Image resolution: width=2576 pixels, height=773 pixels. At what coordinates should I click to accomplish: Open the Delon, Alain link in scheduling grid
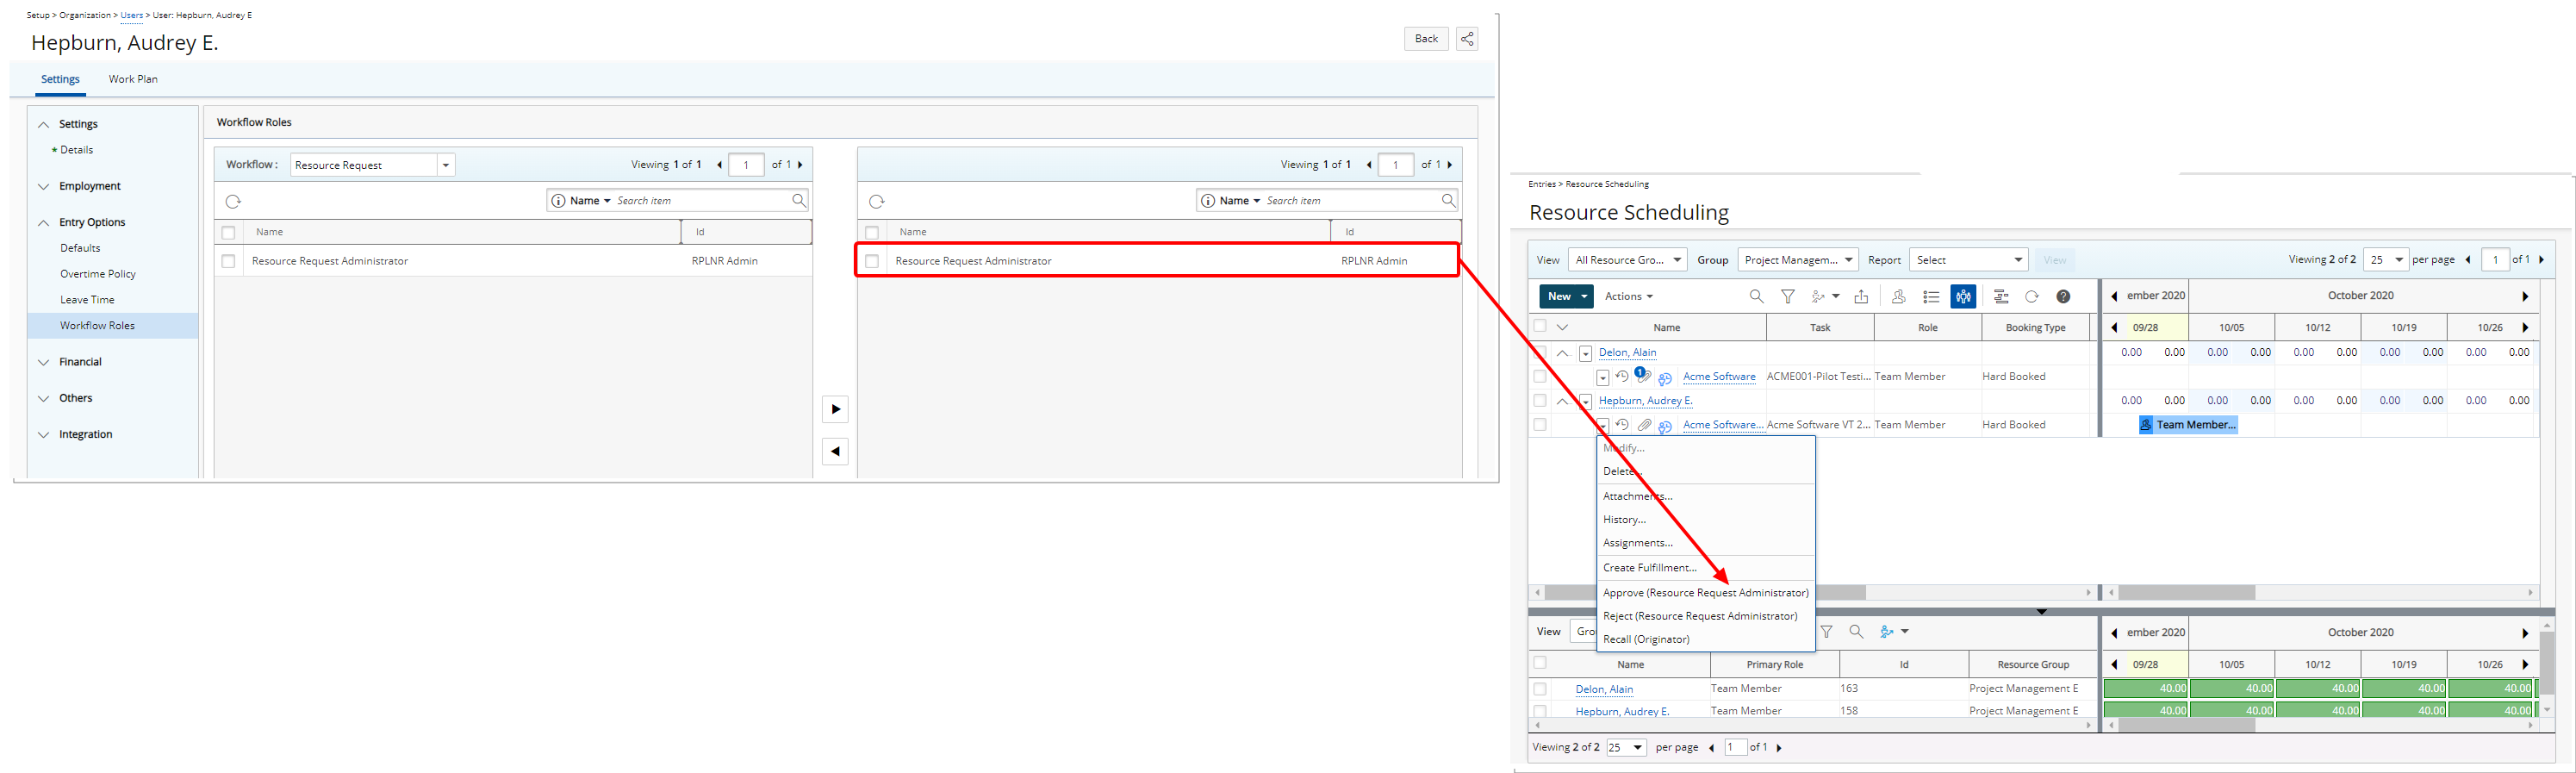point(1627,352)
